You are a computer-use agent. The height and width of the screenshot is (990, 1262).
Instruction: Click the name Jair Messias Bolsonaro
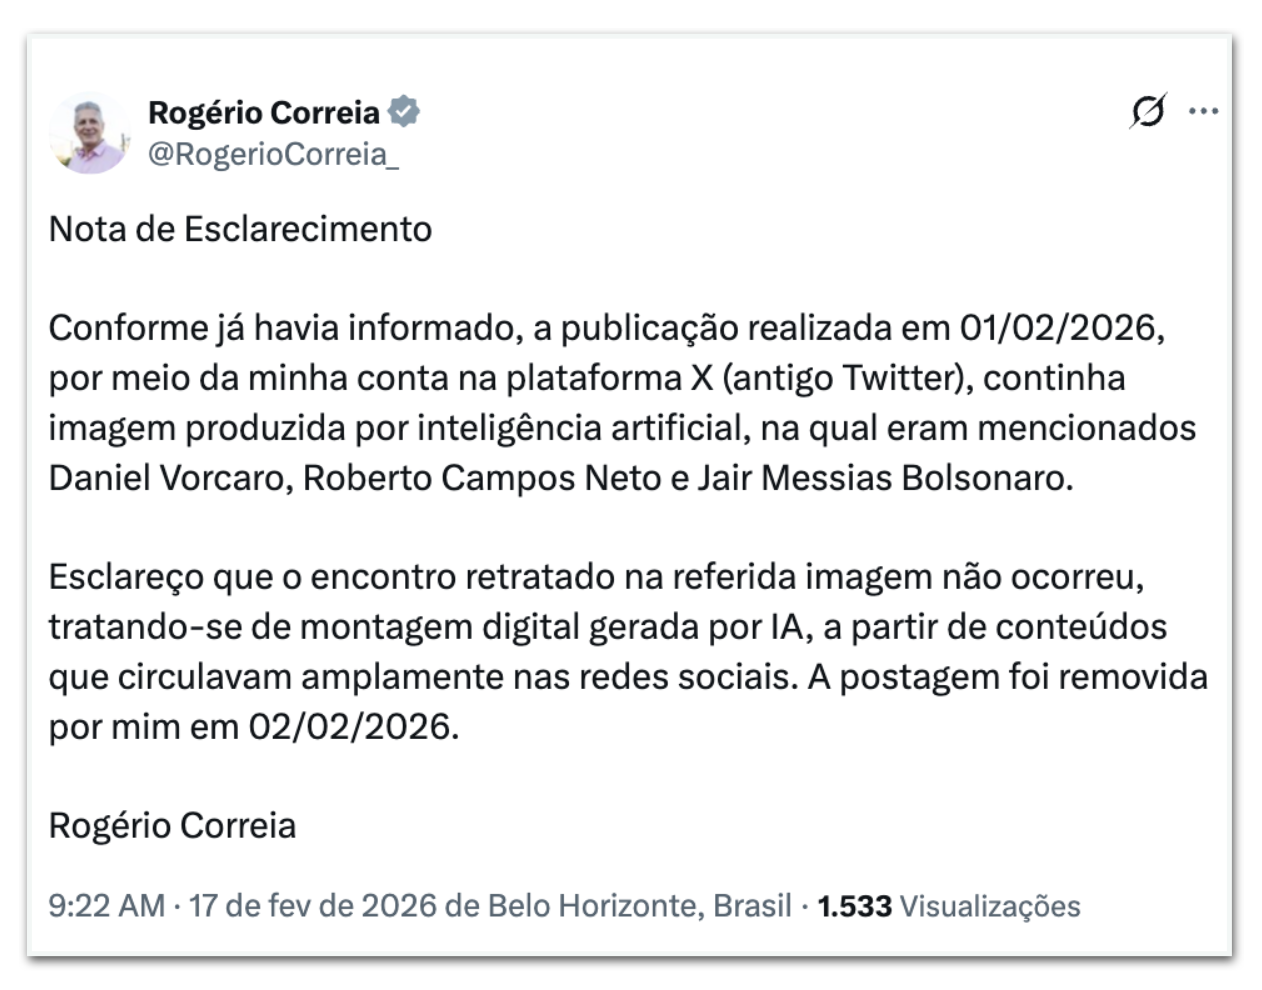coord(884,478)
